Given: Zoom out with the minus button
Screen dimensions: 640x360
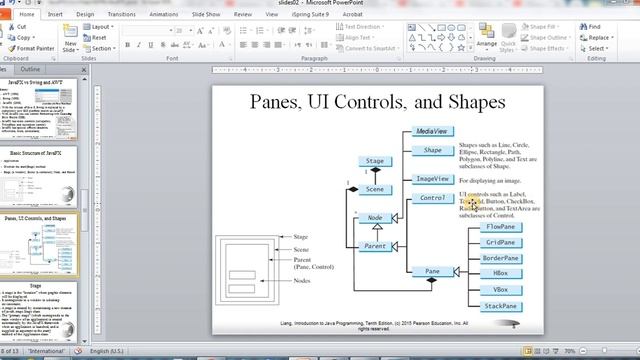Looking at the screenshot, I should [x=583, y=351].
